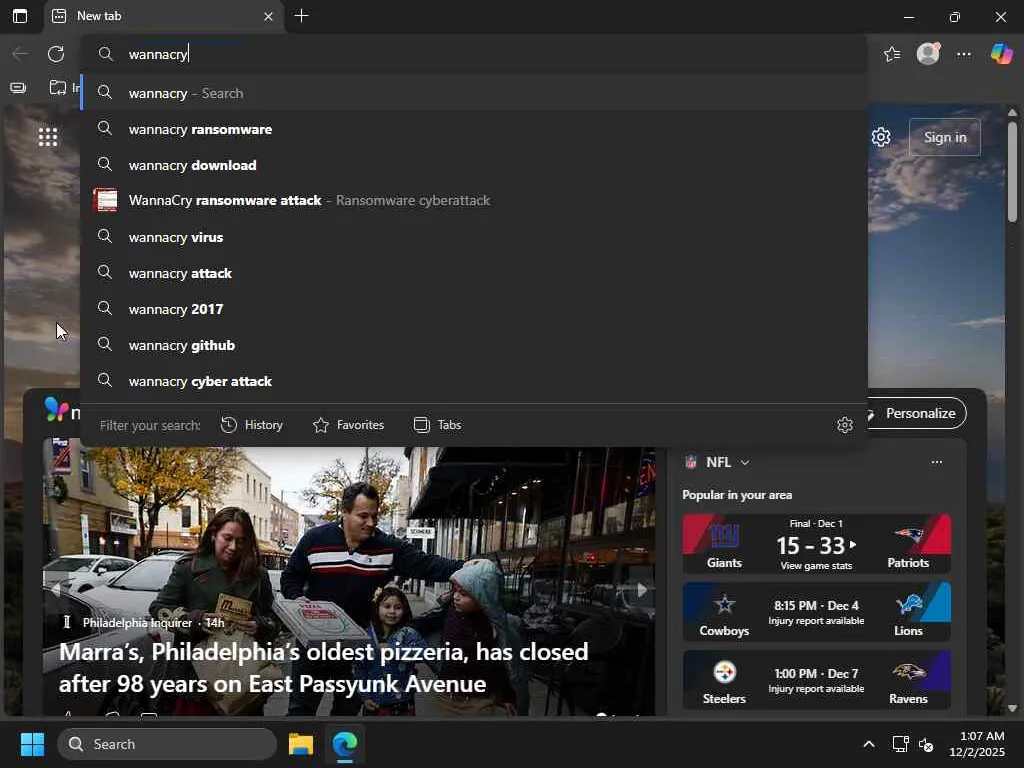Click the Philadelphia Inquirer source label
1024x768 pixels.
137,623
